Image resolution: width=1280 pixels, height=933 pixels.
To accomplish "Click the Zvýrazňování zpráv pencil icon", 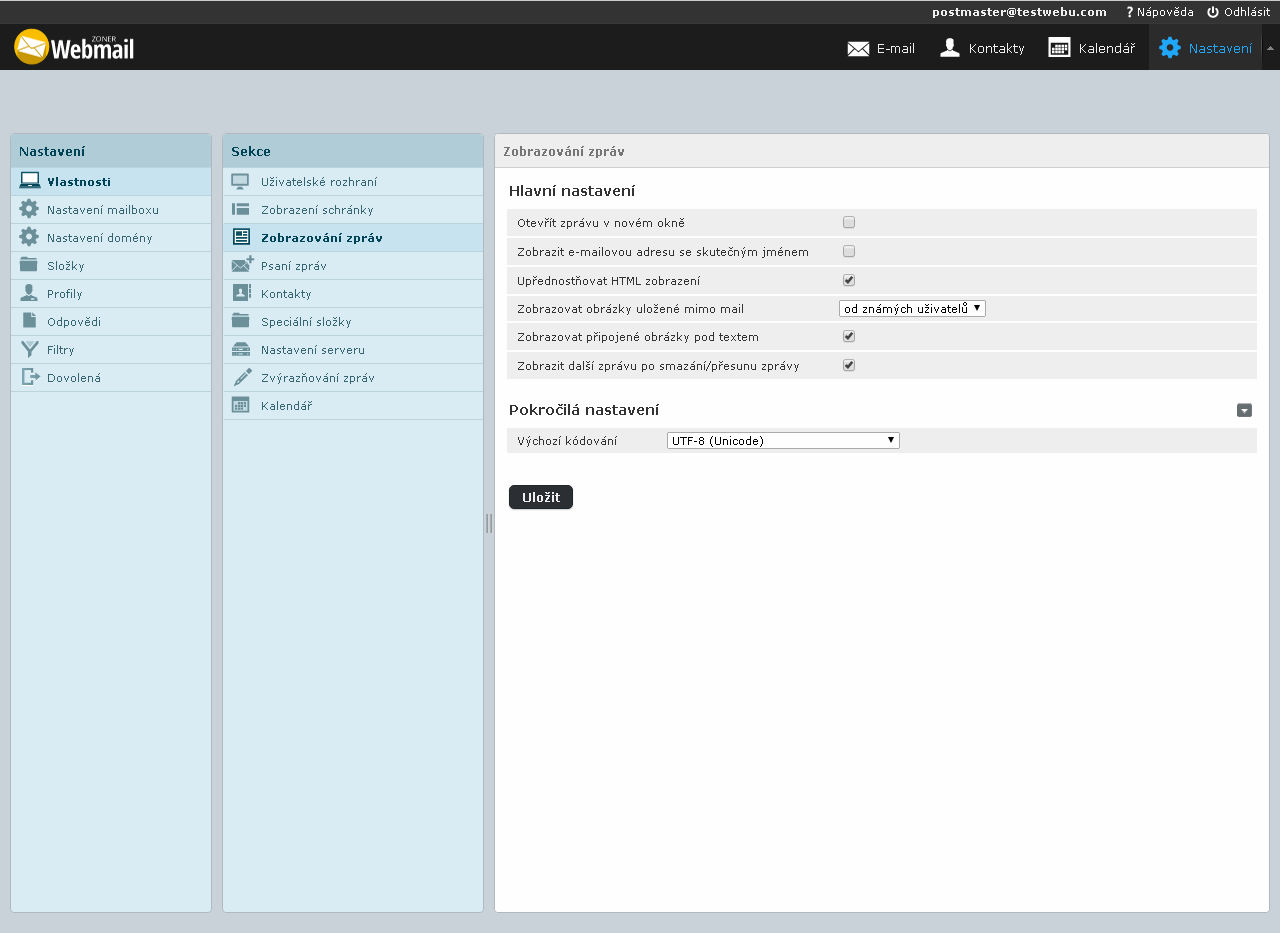I will point(241,378).
